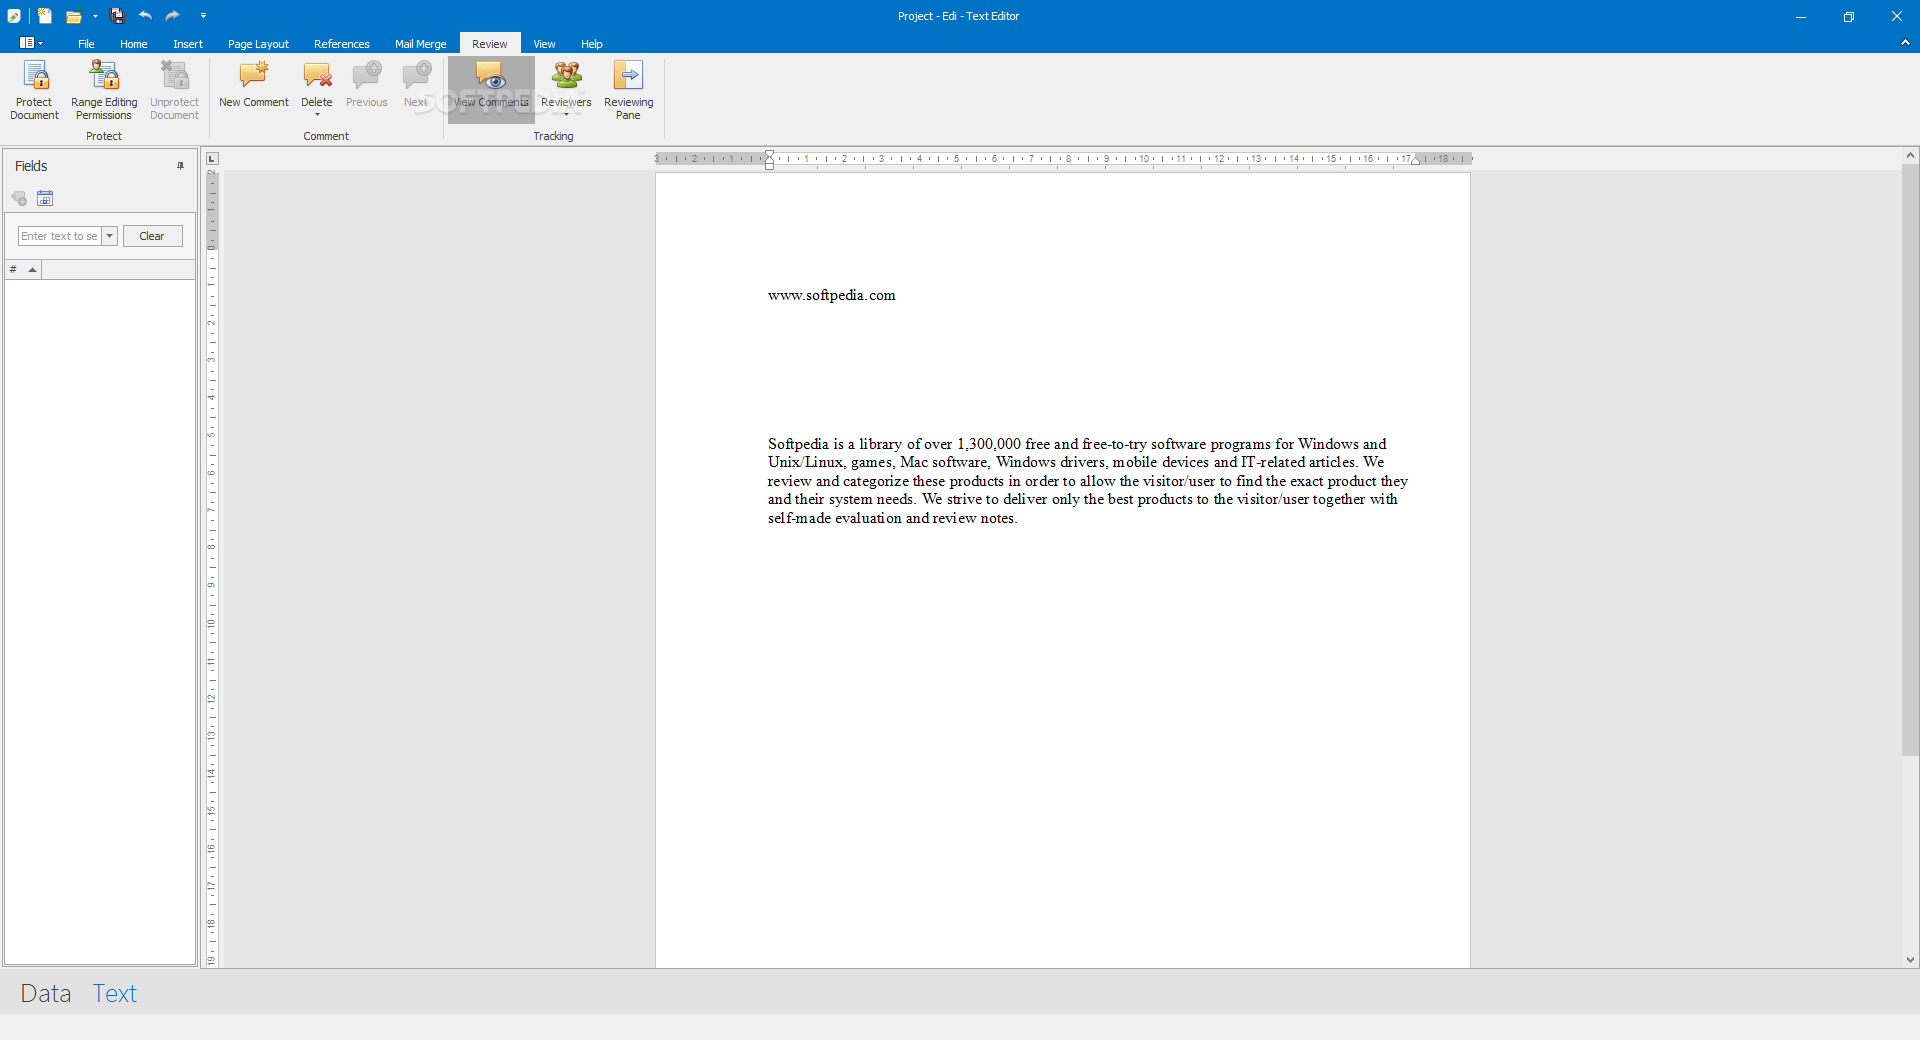Open Range Editing Permissions

click(104, 90)
